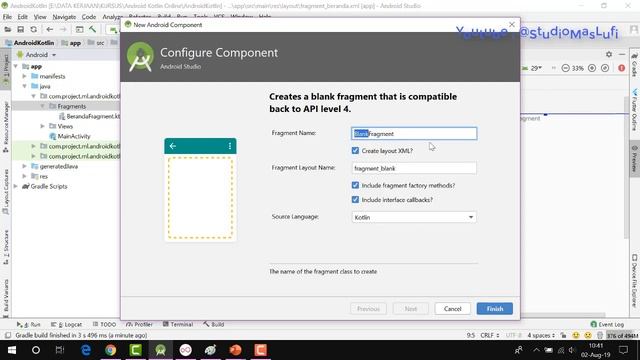Click the Fragment Layout Name field
This screenshot has width=640, height=360.
tap(414, 168)
